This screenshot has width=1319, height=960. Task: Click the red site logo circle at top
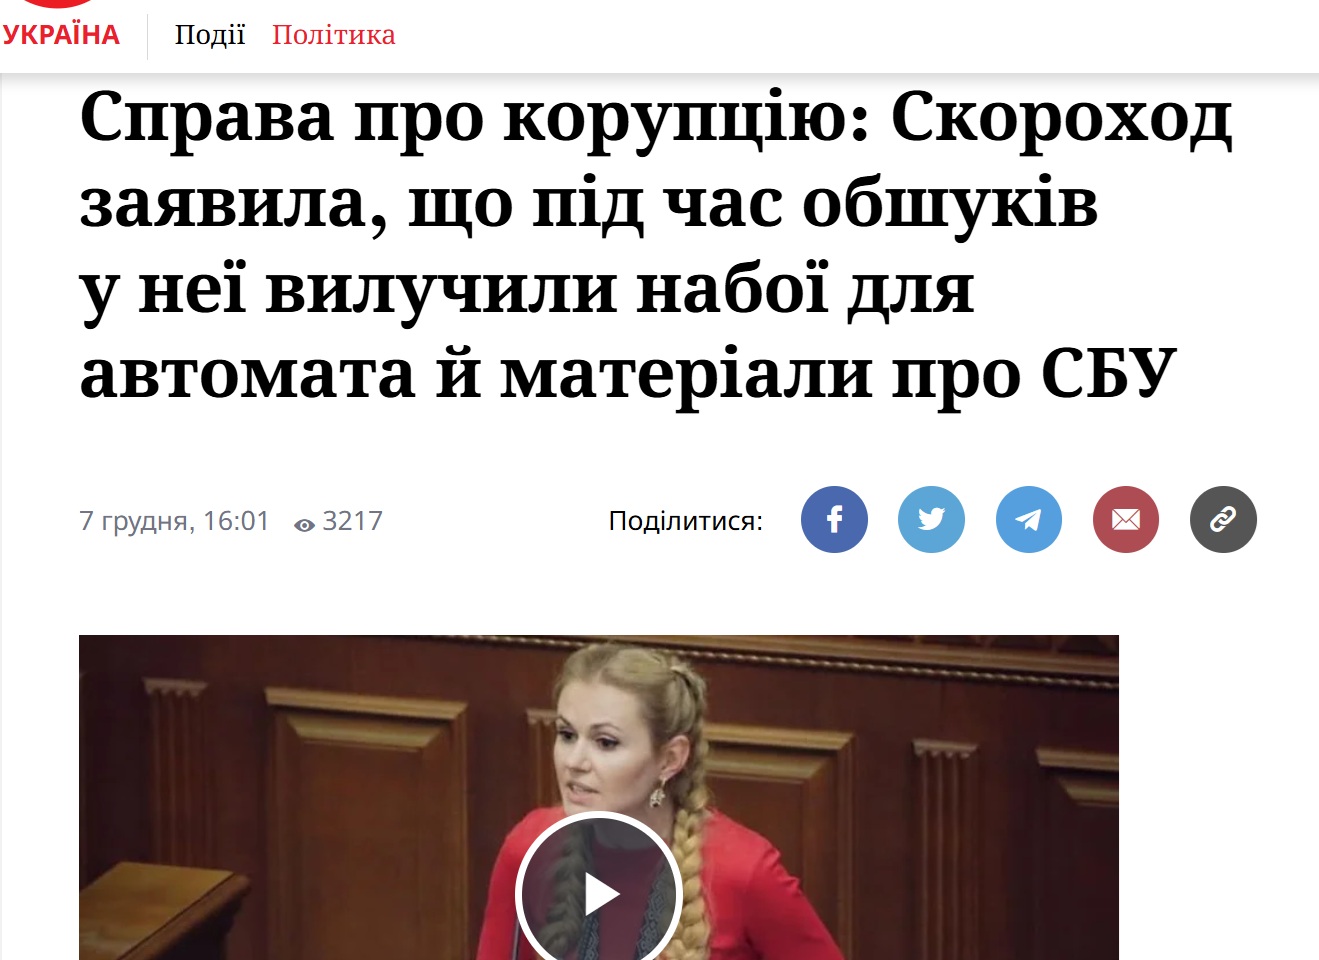point(58,4)
